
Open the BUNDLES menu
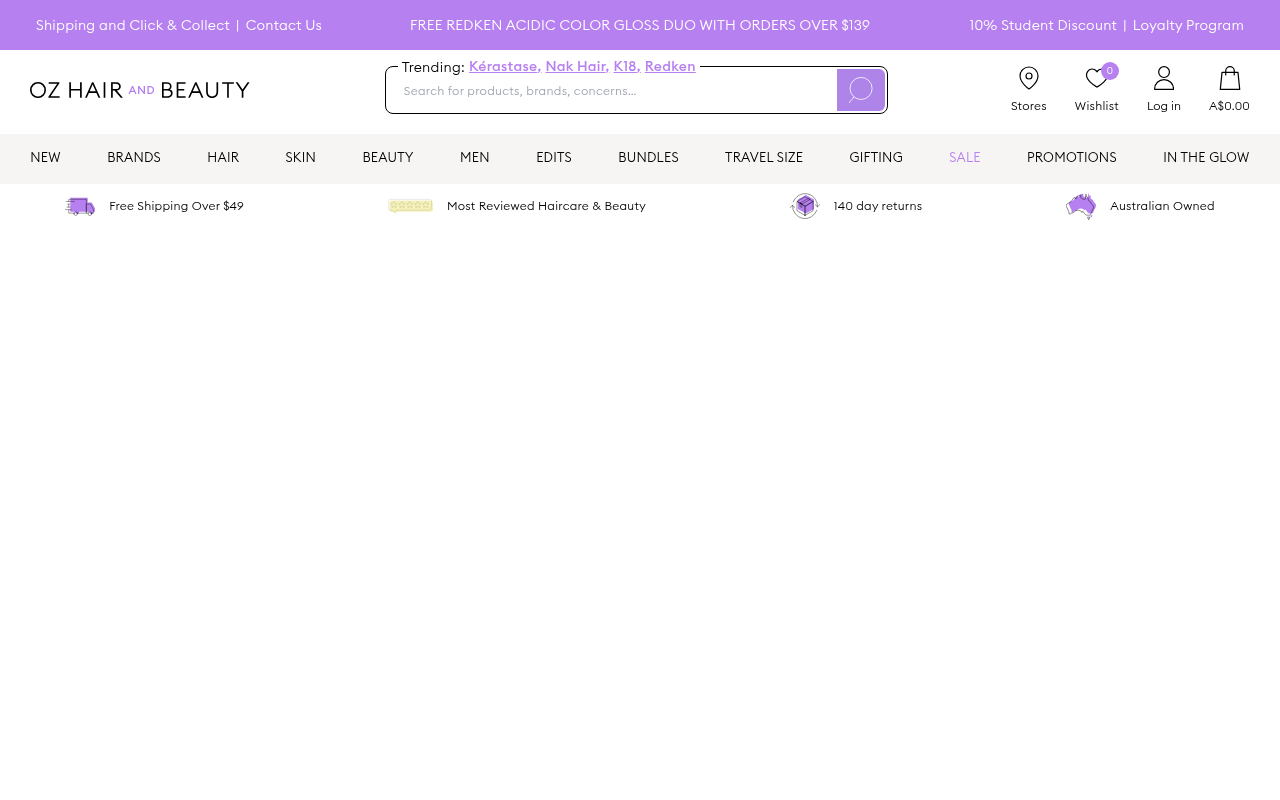pos(648,158)
